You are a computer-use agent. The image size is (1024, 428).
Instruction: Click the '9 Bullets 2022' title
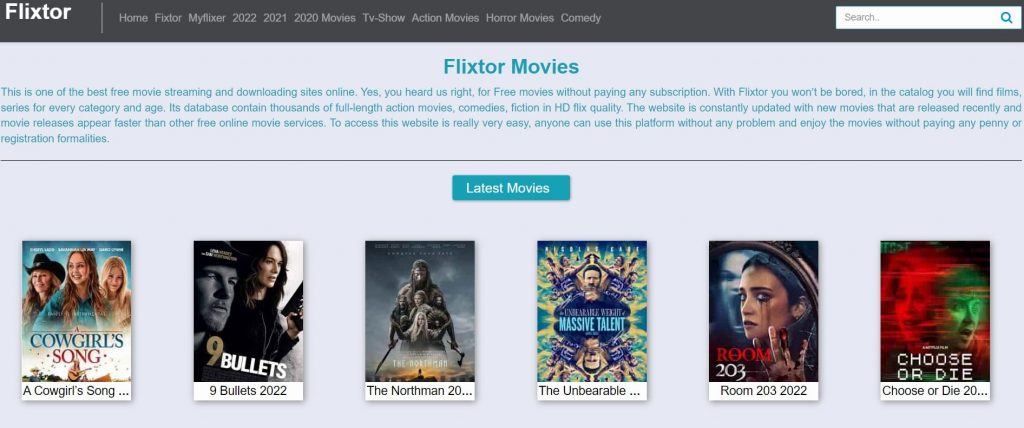tap(248, 391)
